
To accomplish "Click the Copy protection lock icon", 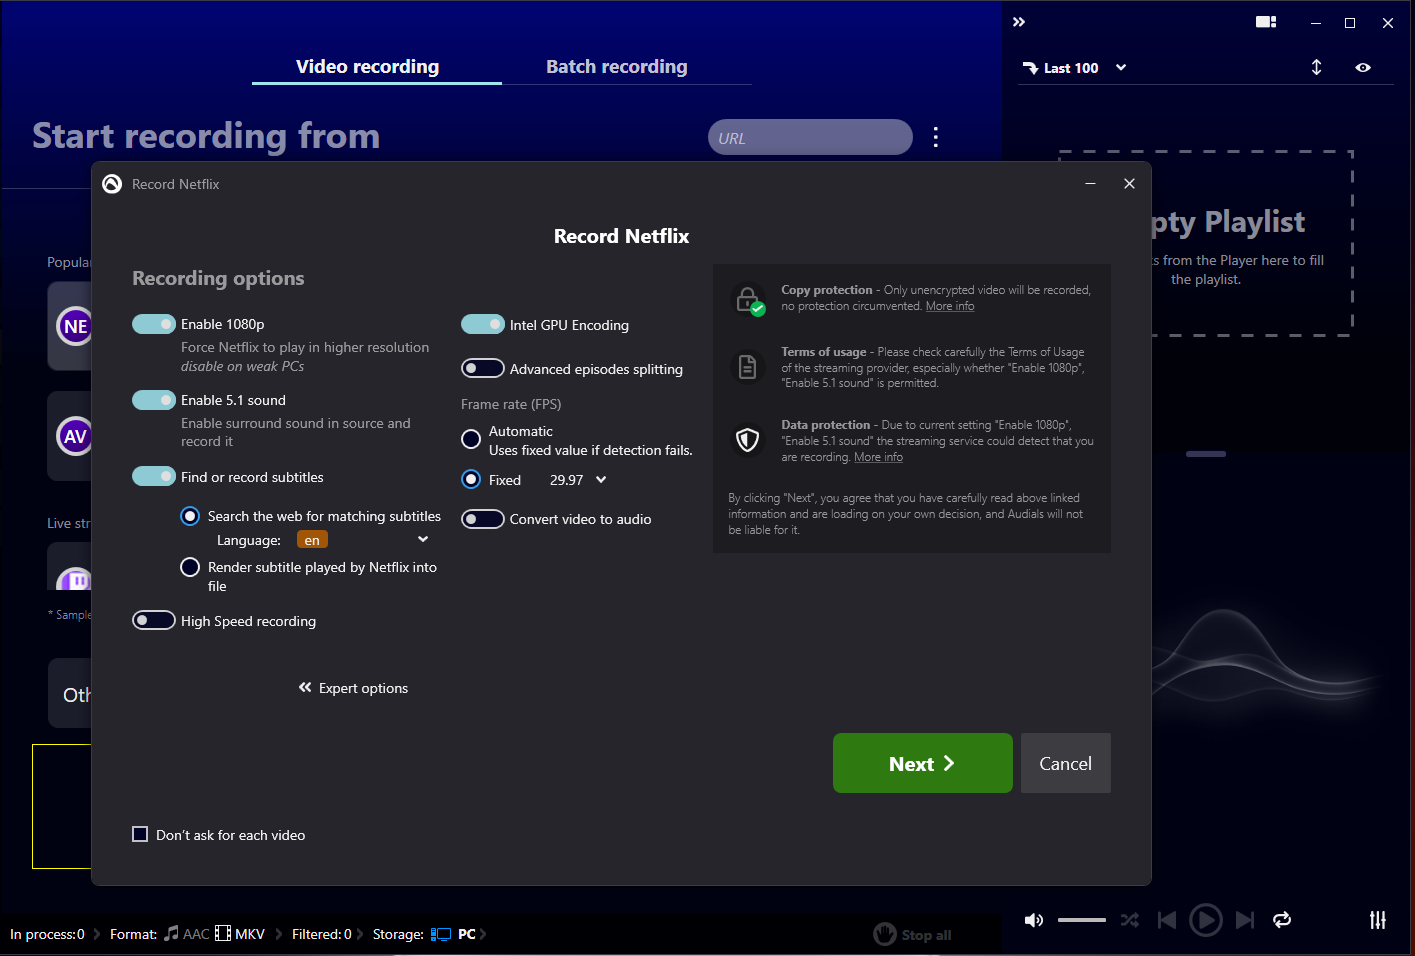I will coord(748,299).
